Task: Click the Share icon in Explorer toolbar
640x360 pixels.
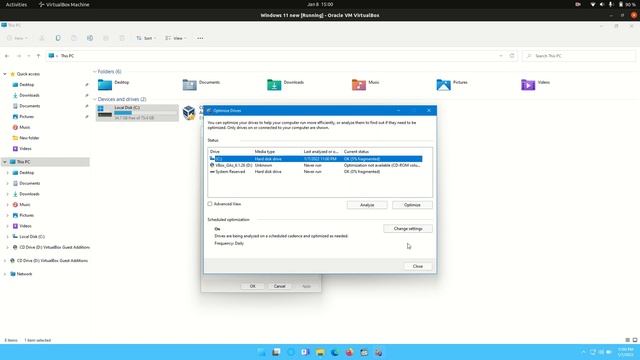Action: click(x=106, y=38)
